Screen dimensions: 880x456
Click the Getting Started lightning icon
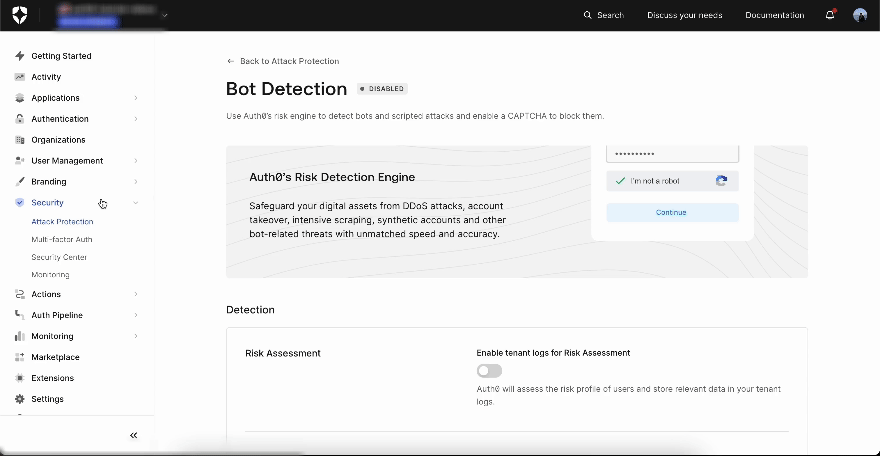pos(20,56)
